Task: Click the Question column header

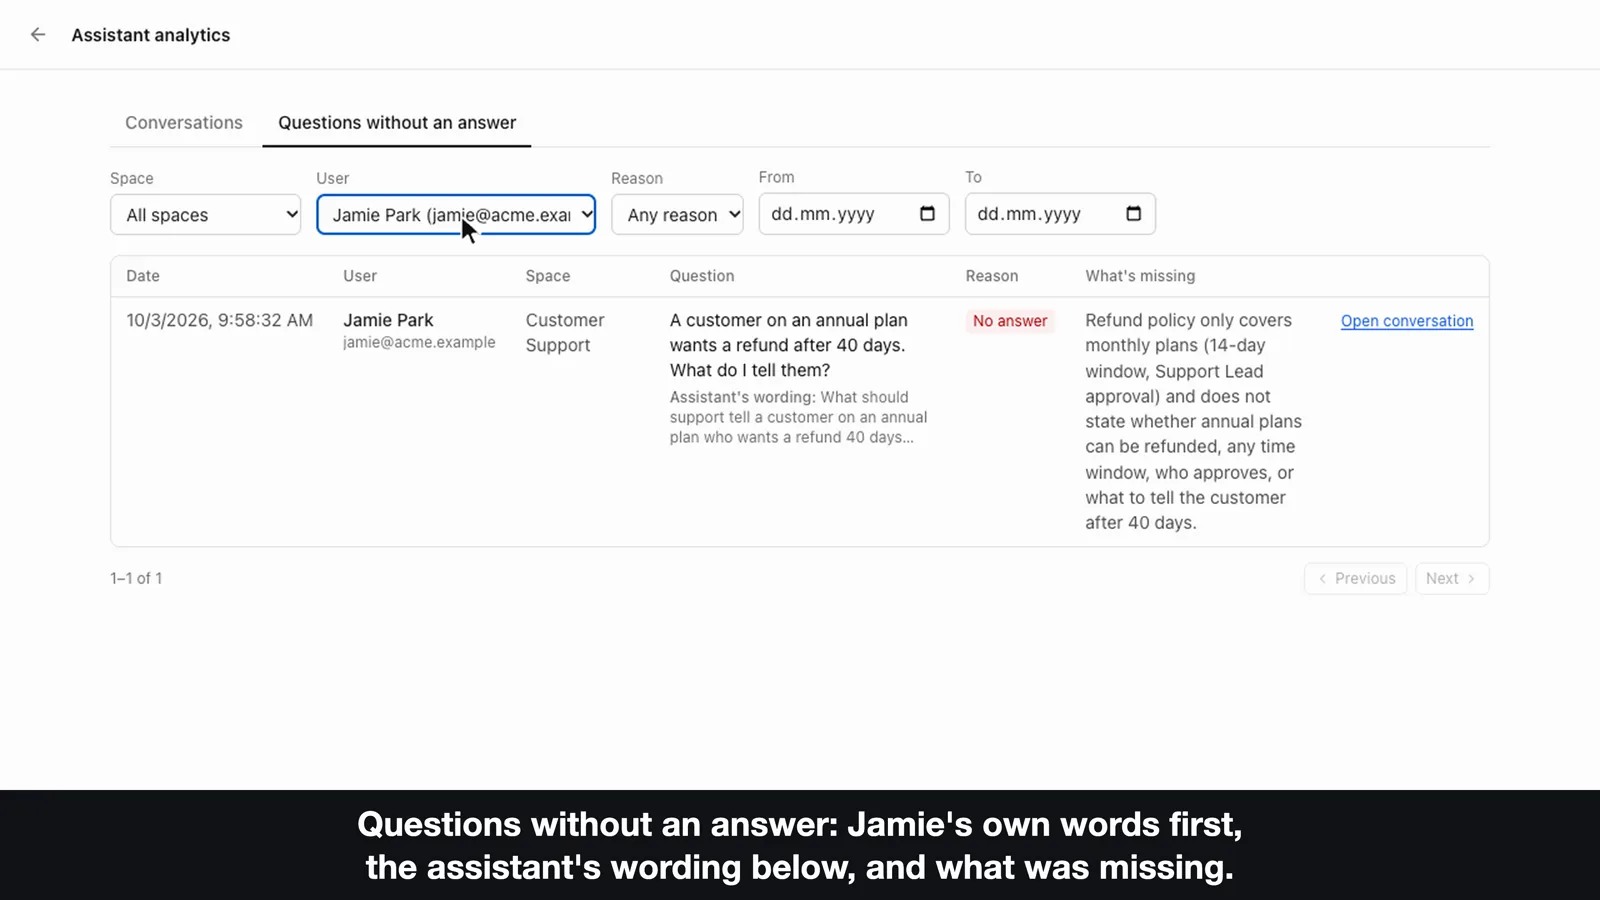Action: pos(702,276)
